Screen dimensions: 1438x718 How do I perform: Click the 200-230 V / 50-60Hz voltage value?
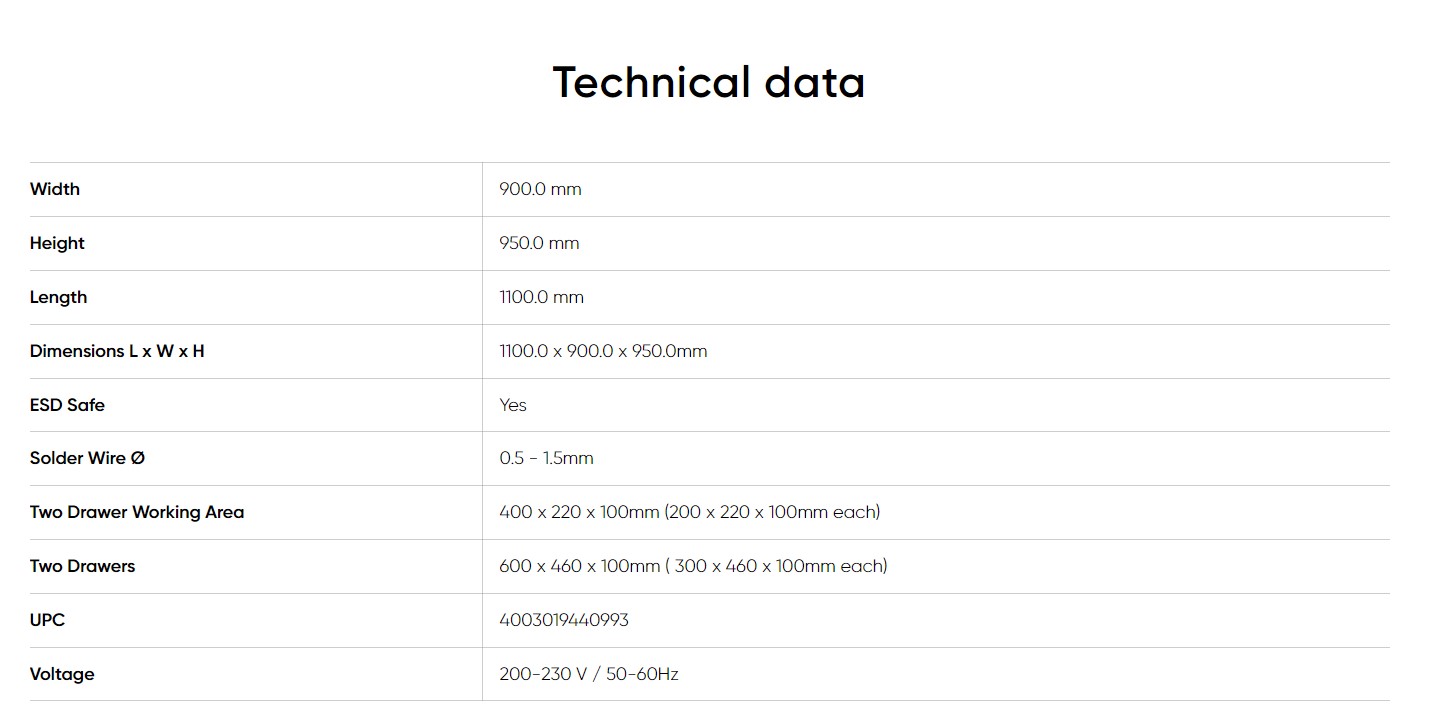589,674
